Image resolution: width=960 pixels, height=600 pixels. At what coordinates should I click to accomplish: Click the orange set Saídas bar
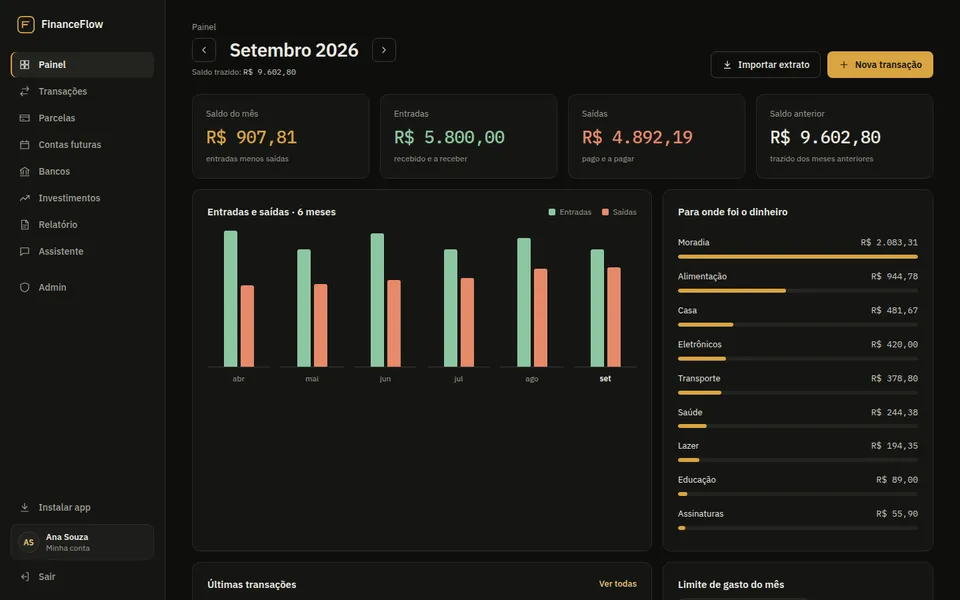pyautogui.click(x=614, y=317)
